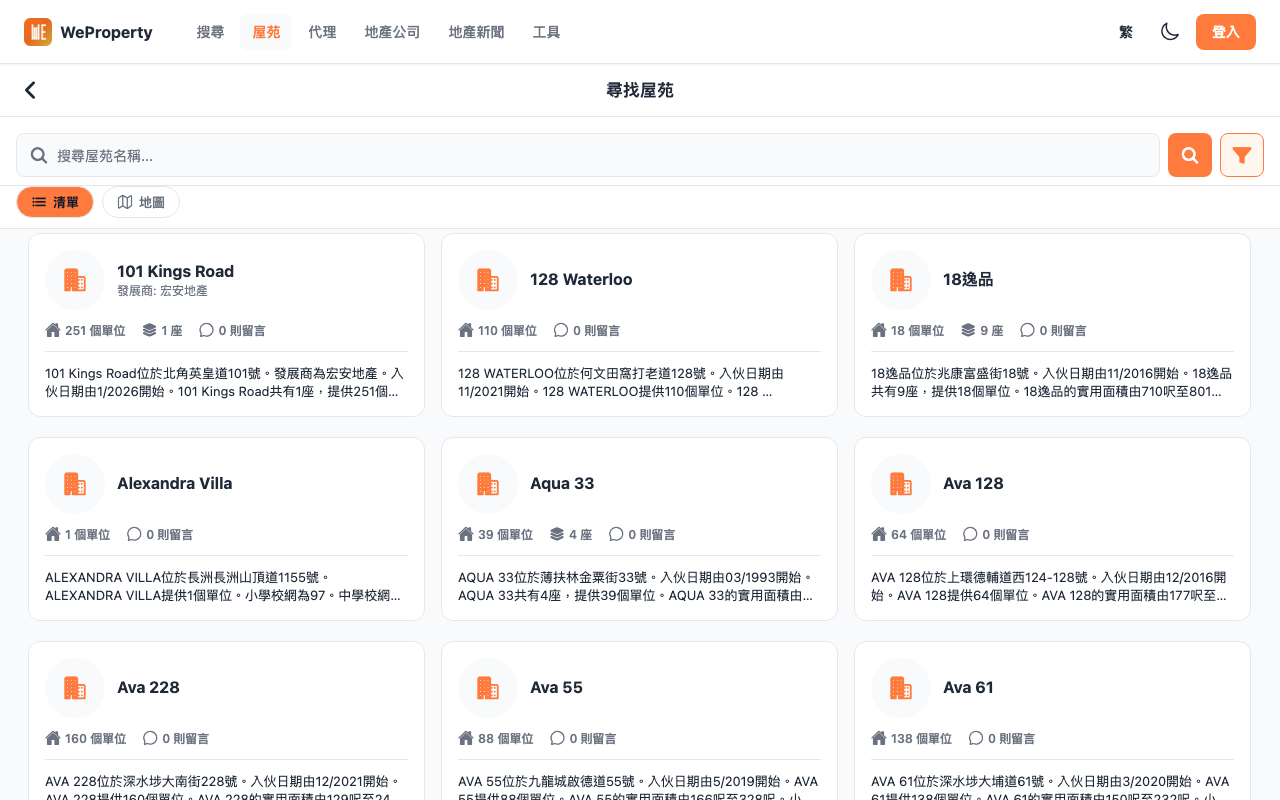Toggle dark mode moon icon
The image size is (1280, 800).
(1170, 32)
